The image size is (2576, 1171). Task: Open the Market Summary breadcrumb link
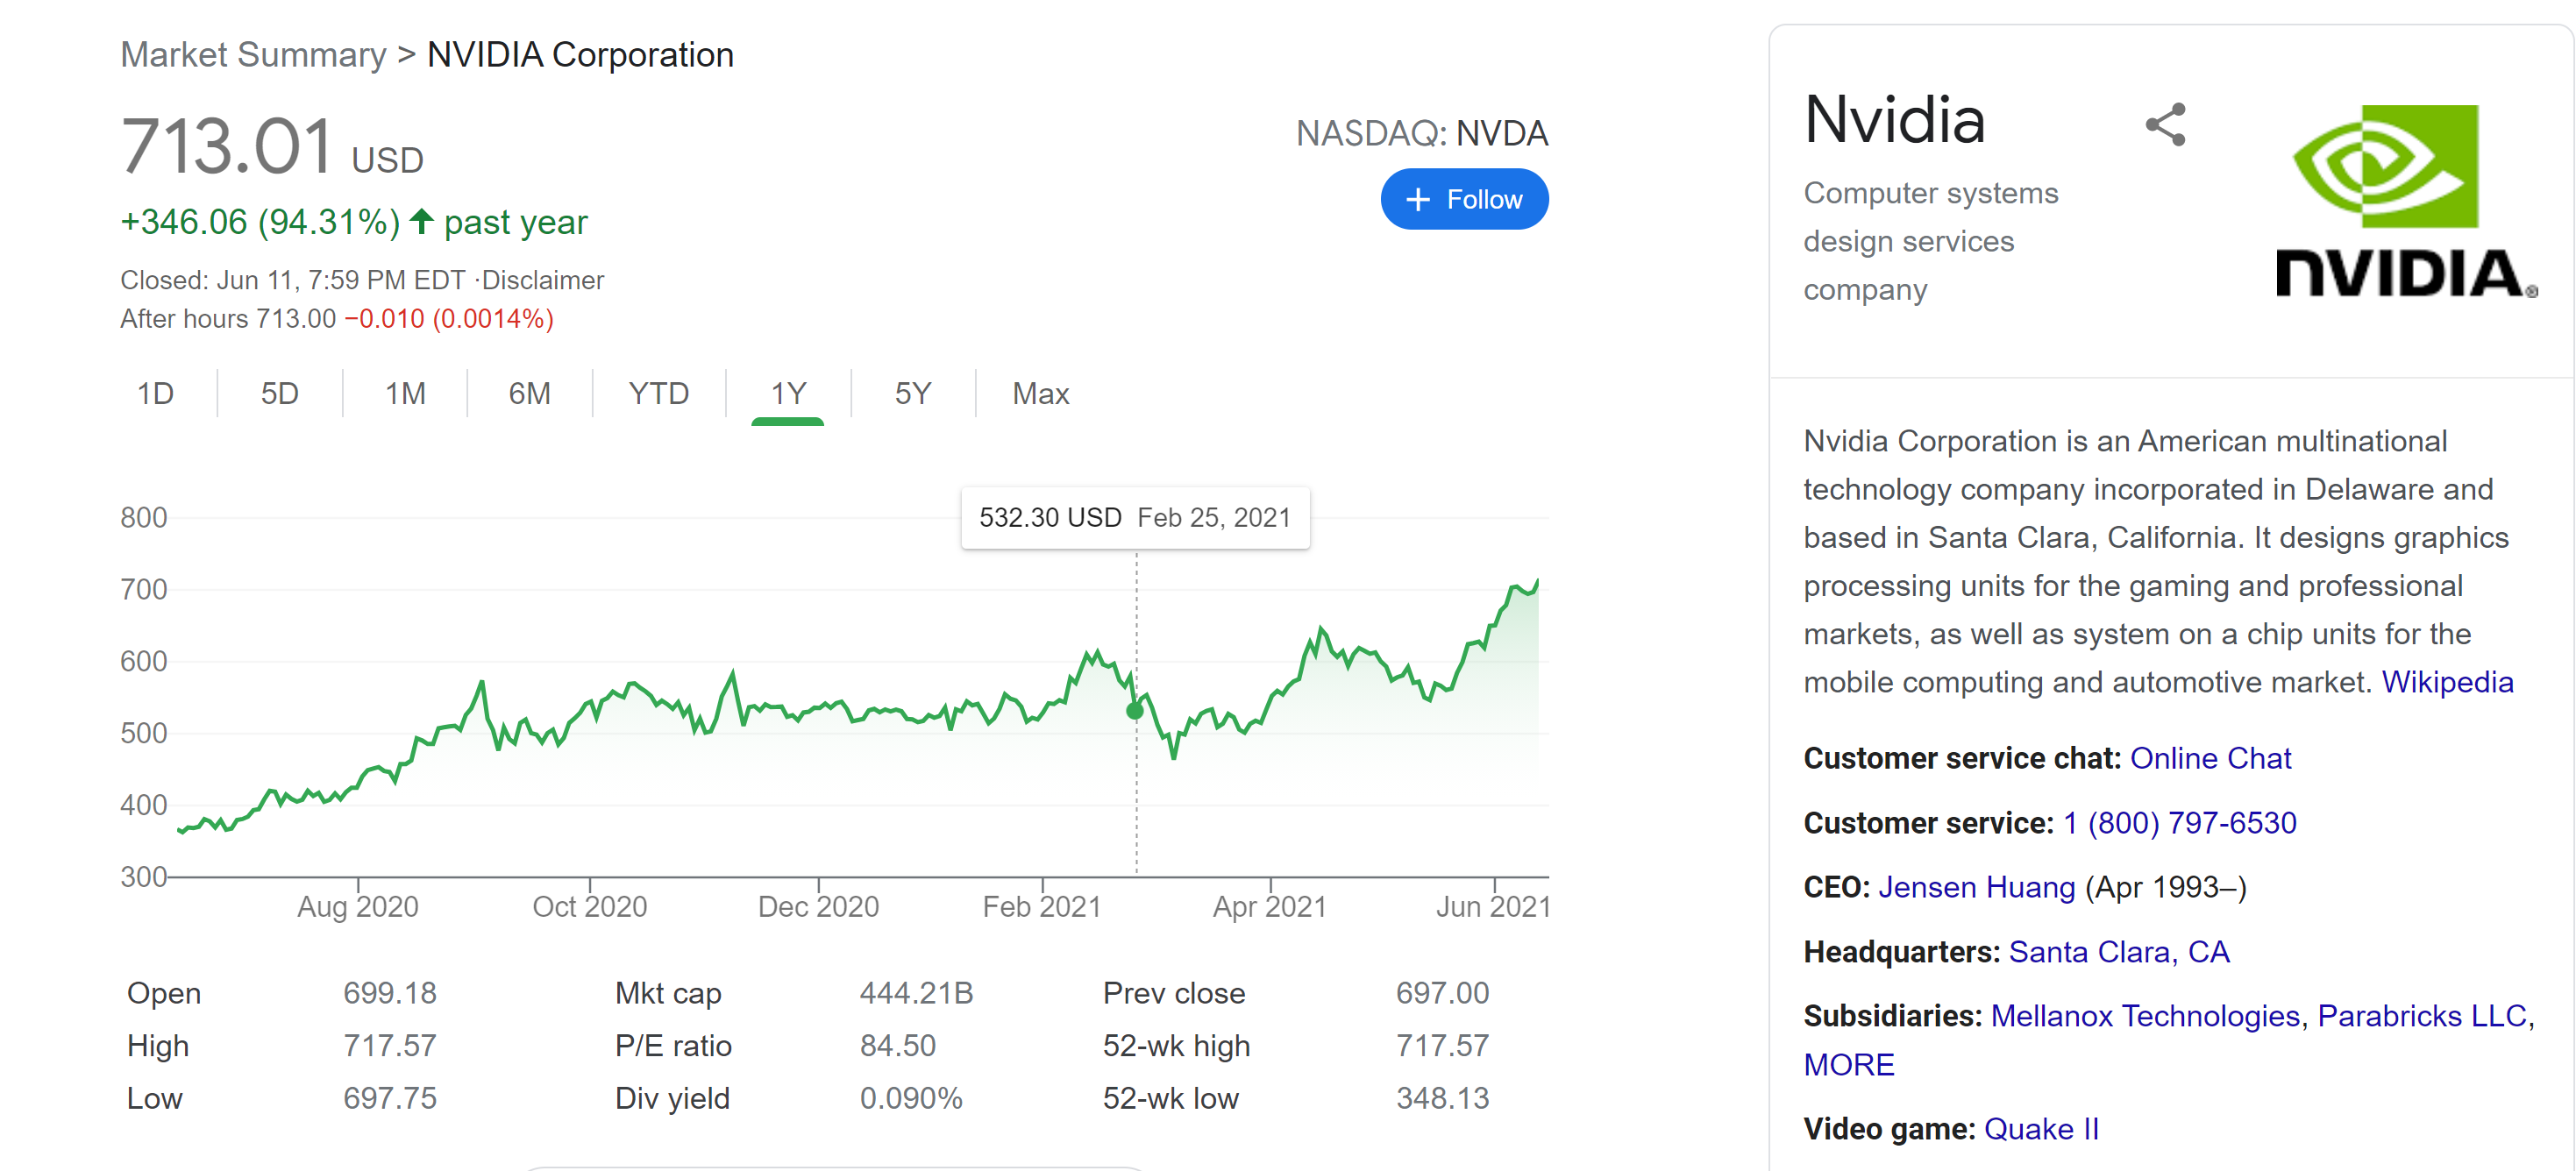[x=253, y=55]
